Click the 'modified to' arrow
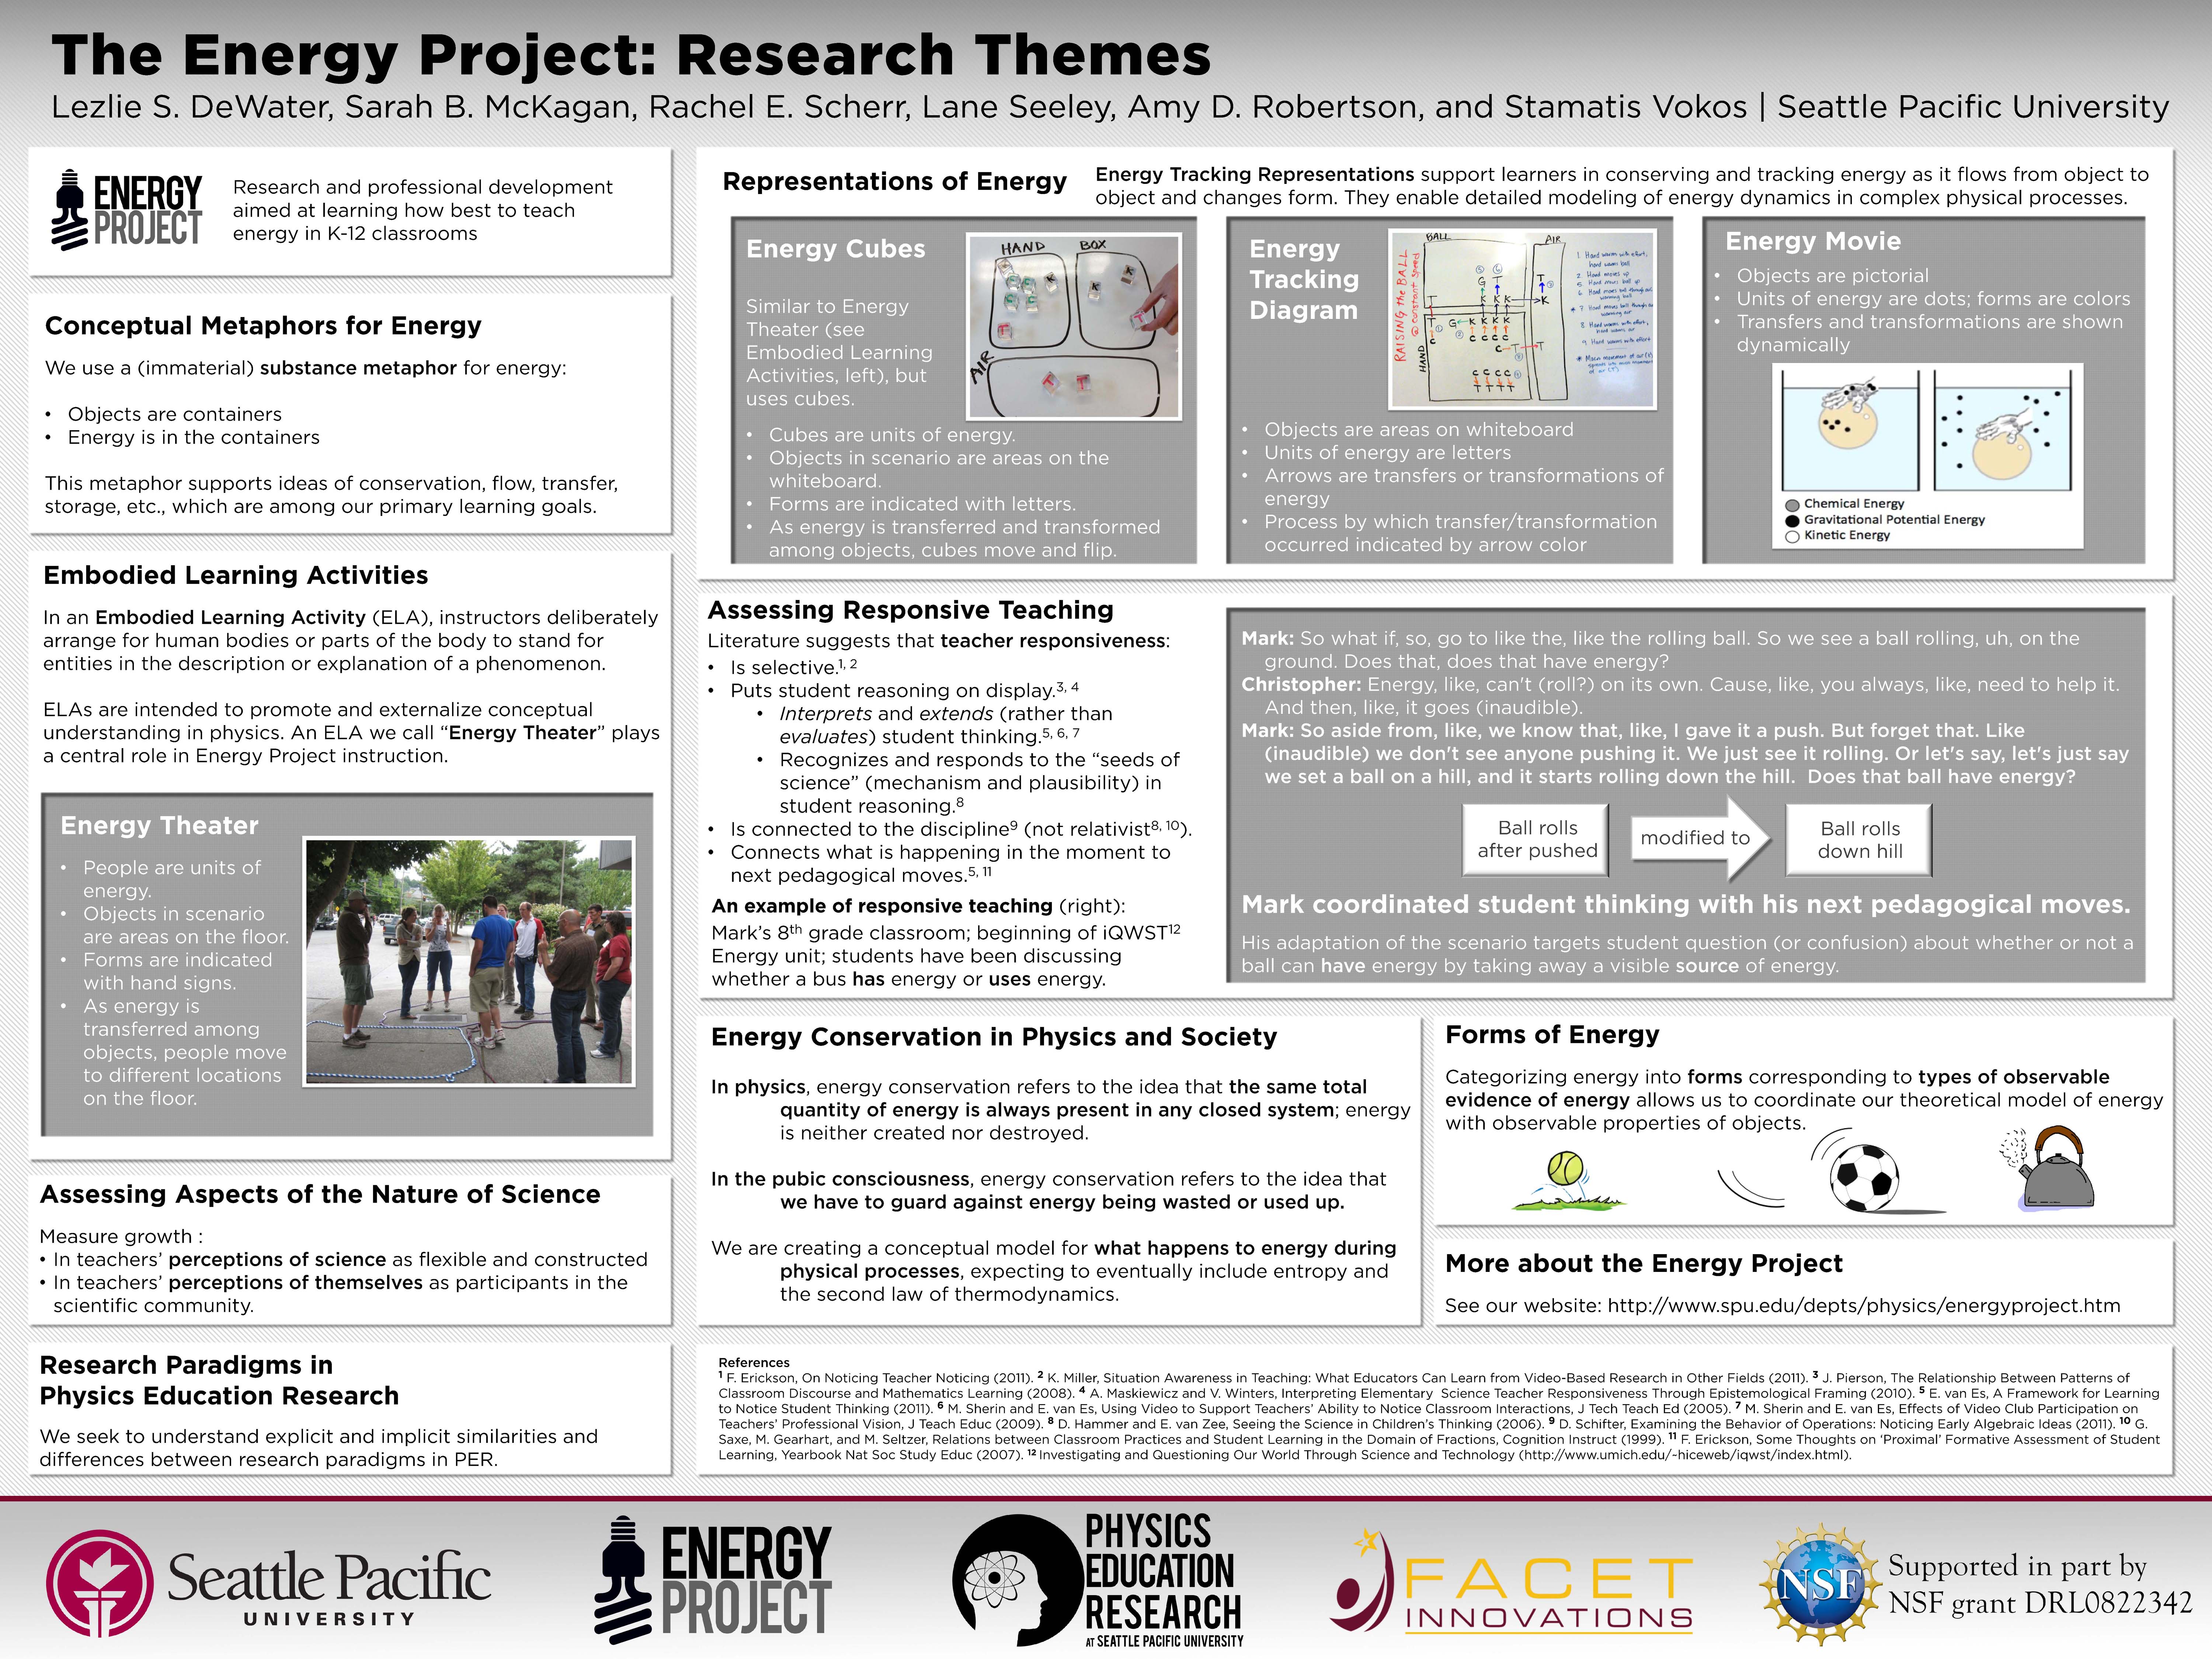 tap(1700, 838)
